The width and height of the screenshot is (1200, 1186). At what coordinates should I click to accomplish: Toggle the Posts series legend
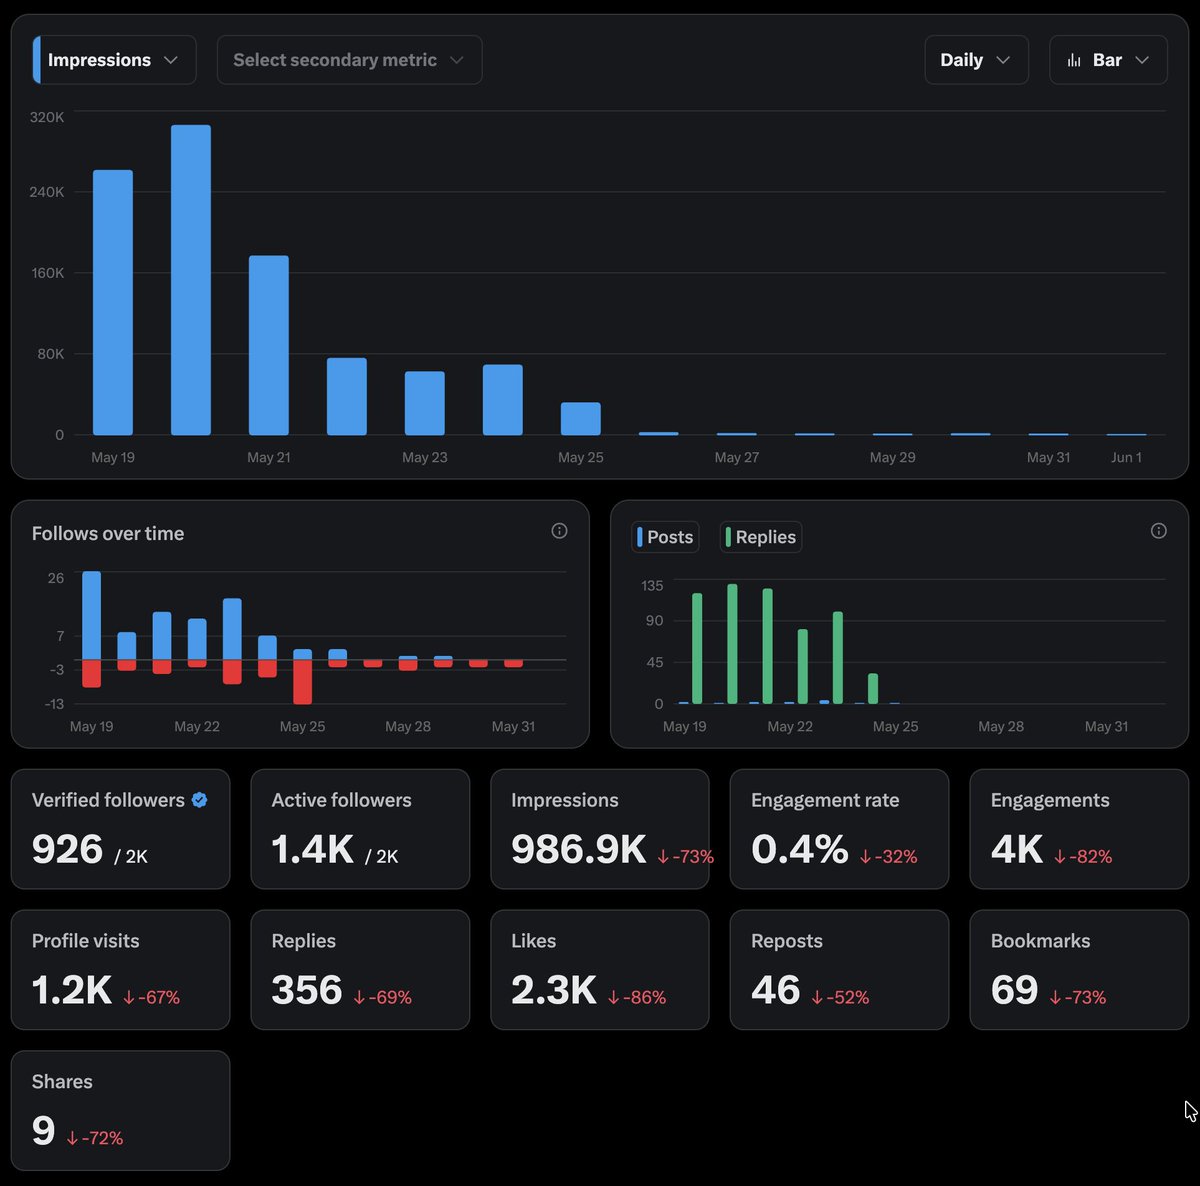pyautogui.click(x=665, y=537)
